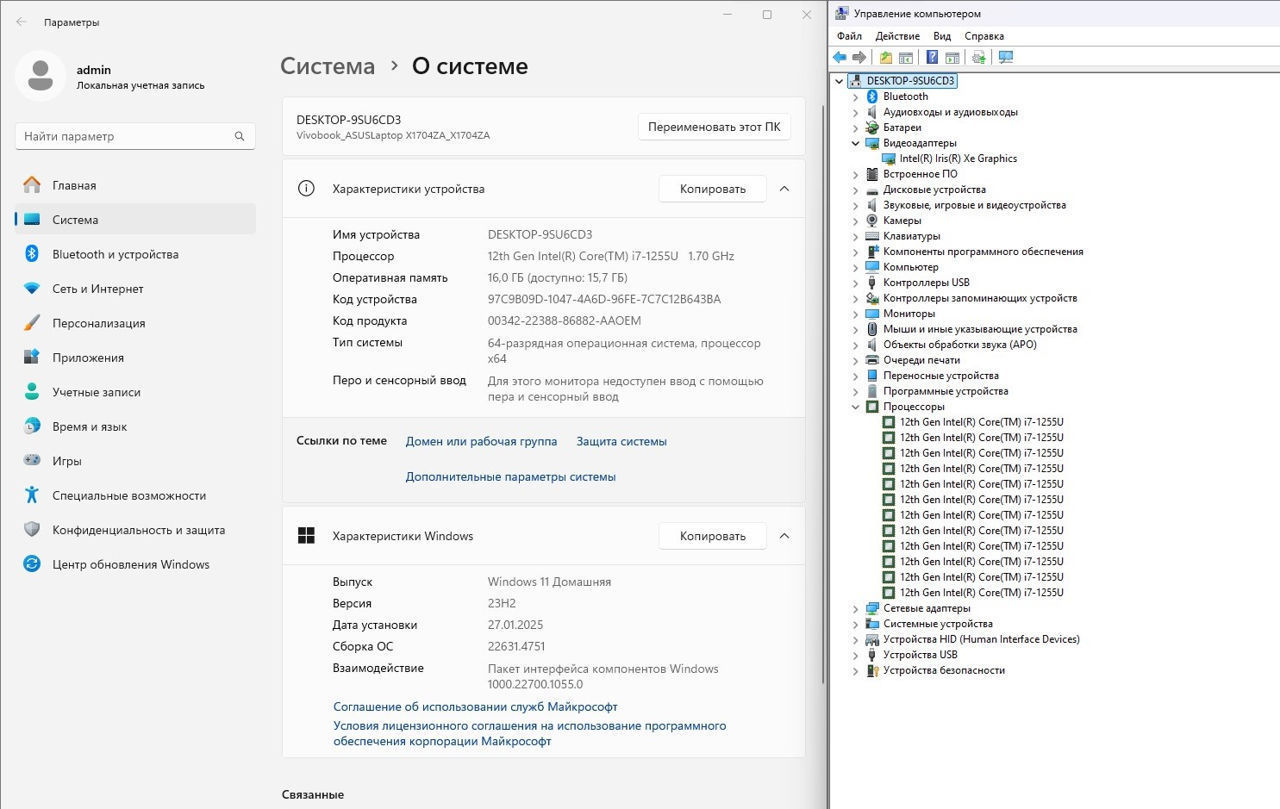Click the update driver toolbar icon

click(978, 57)
